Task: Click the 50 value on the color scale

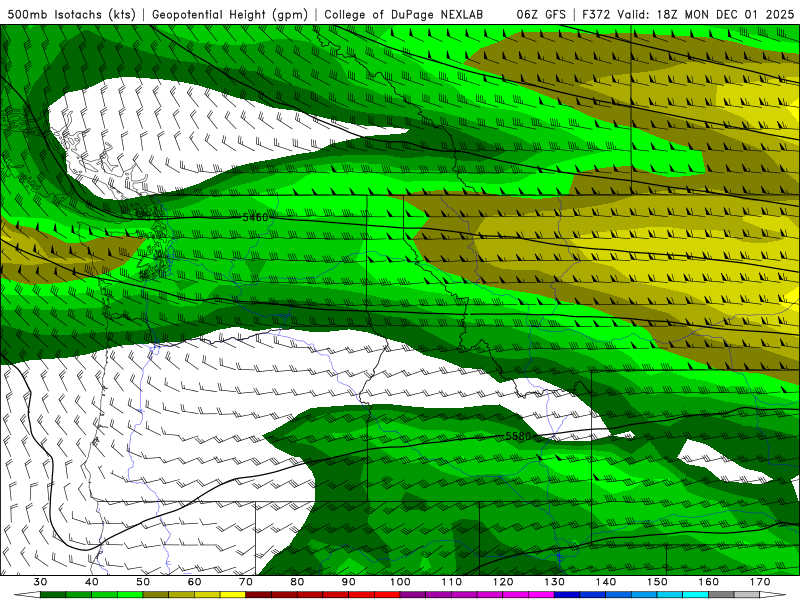Action: [143, 582]
